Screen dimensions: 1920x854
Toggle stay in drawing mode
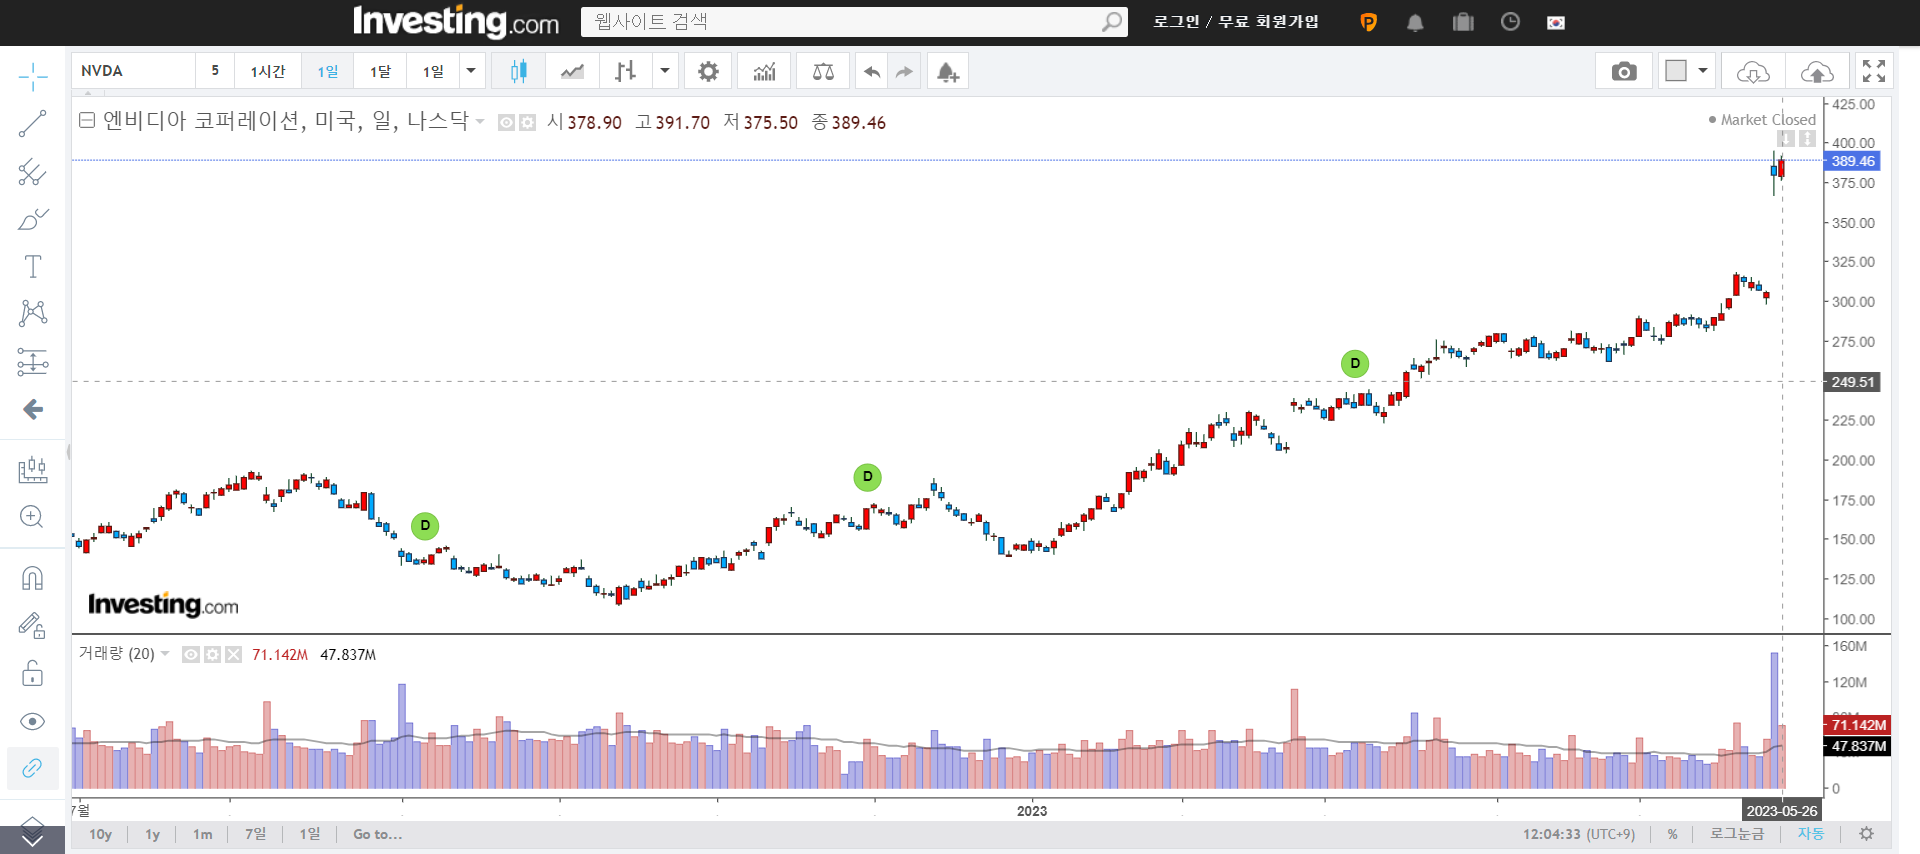pyautogui.click(x=32, y=626)
